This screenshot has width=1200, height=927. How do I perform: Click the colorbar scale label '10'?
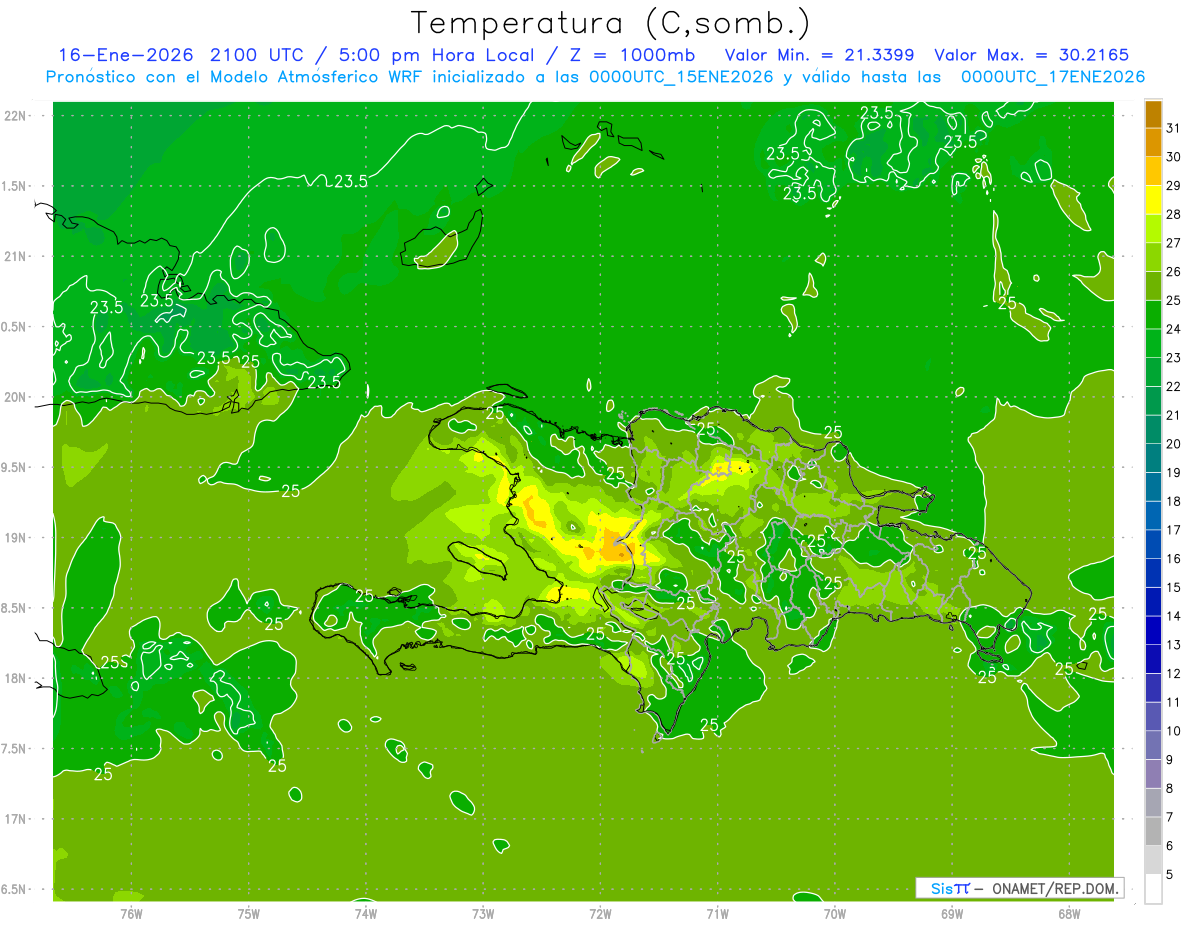(1173, 731)
